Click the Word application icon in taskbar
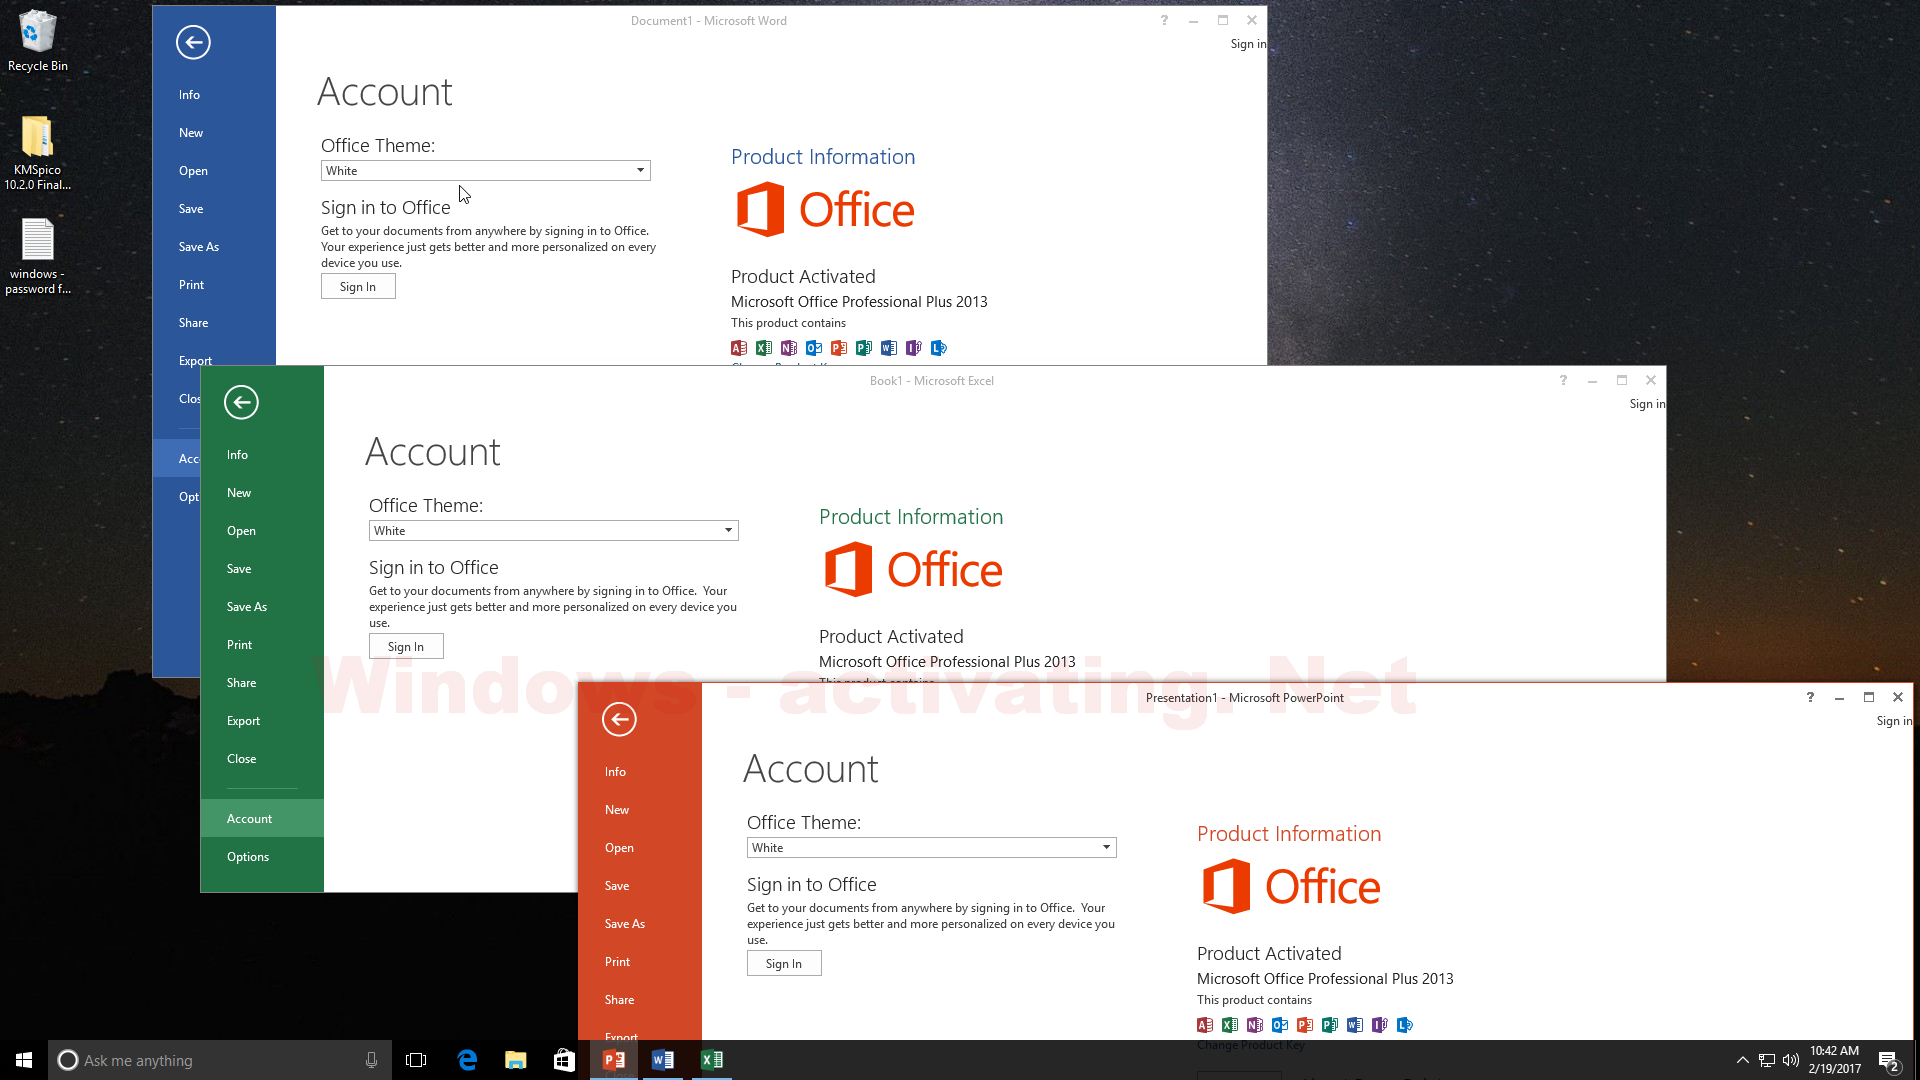The height and width of the screenshot is (1080, 1920). pyautogui.click(x=662, y=1059)
